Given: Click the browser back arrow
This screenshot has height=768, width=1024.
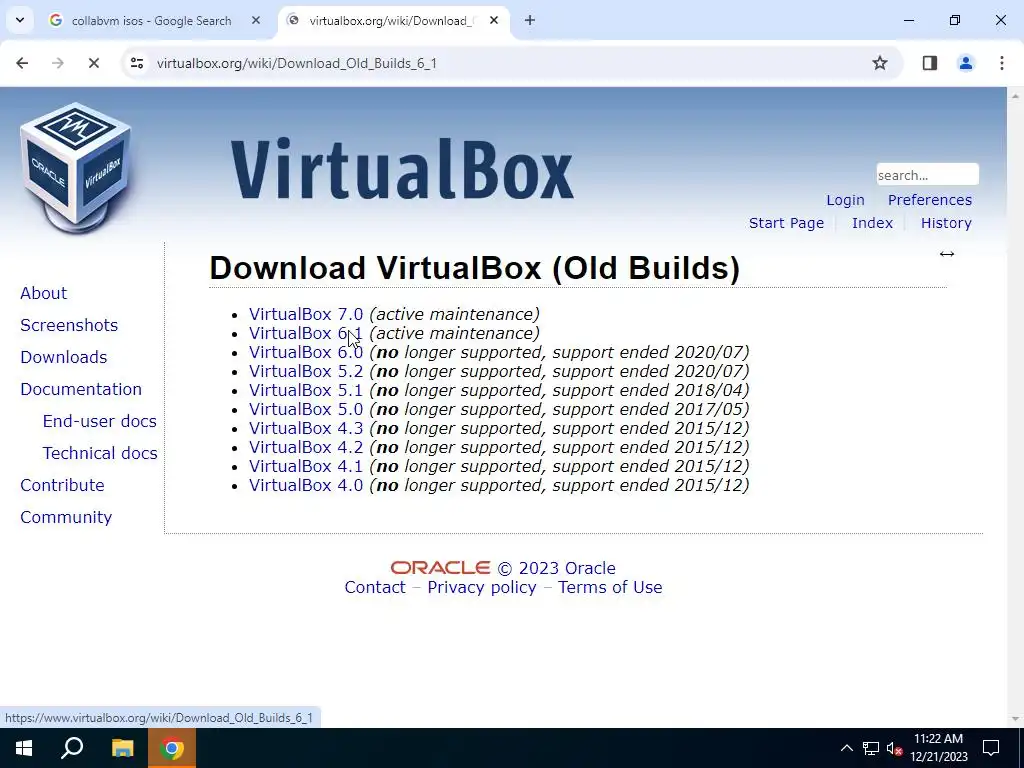Looking at the screenshot, I should pos(22,63).
